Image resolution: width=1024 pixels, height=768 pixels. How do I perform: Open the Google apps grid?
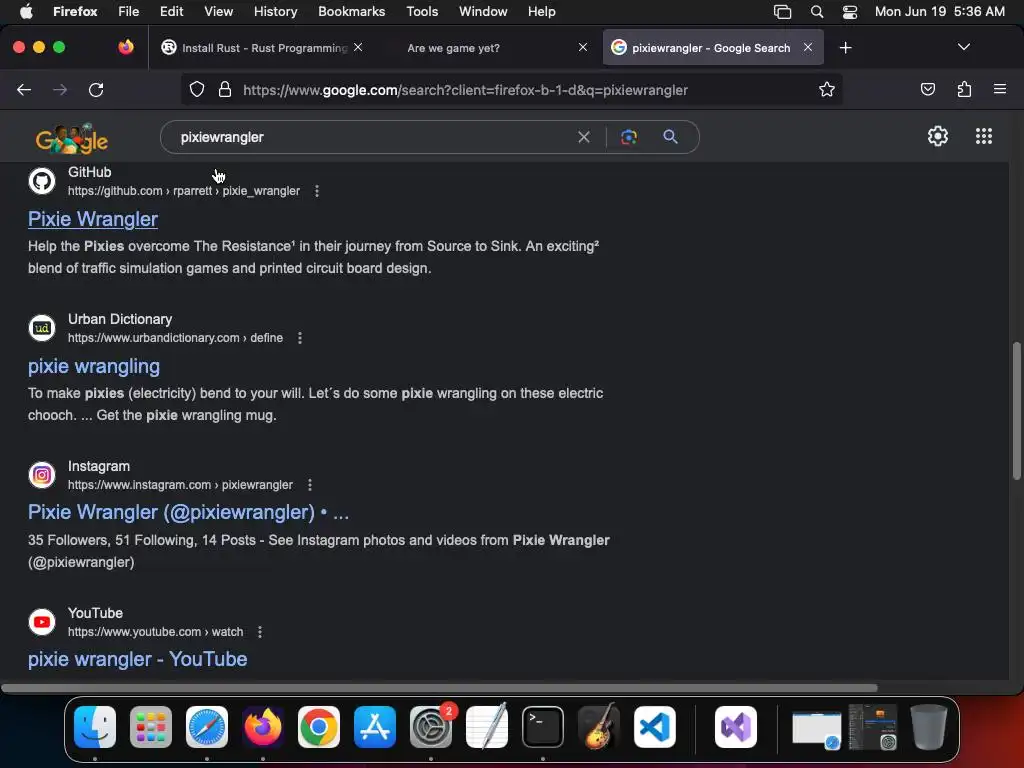pos(984,136)
